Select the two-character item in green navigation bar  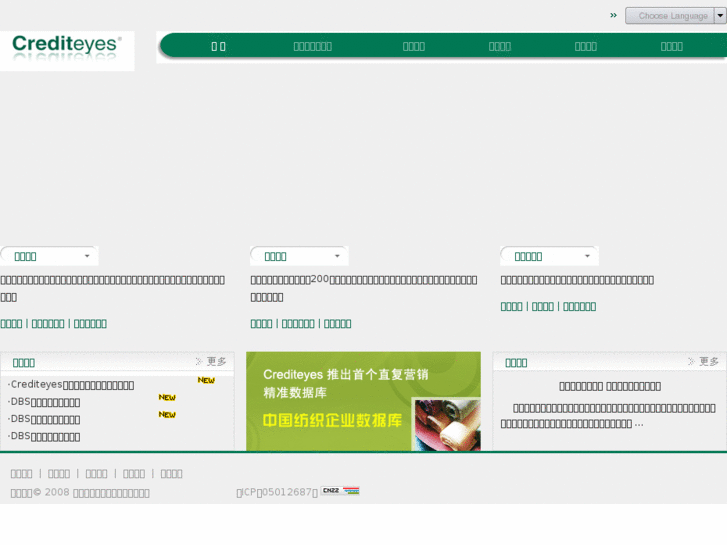[x=218, y=46]
